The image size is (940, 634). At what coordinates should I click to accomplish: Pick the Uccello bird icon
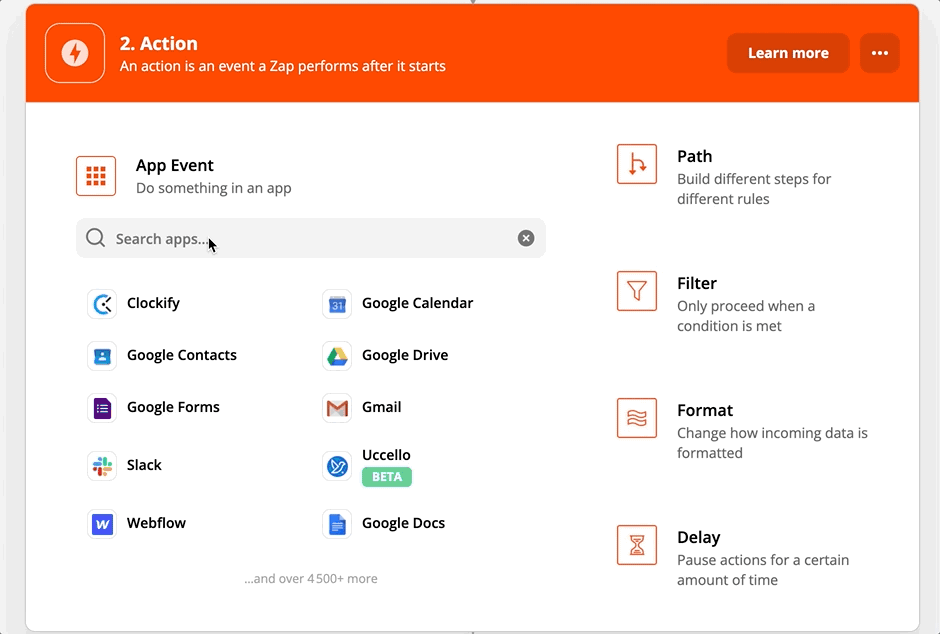click(x=337, y=466)
